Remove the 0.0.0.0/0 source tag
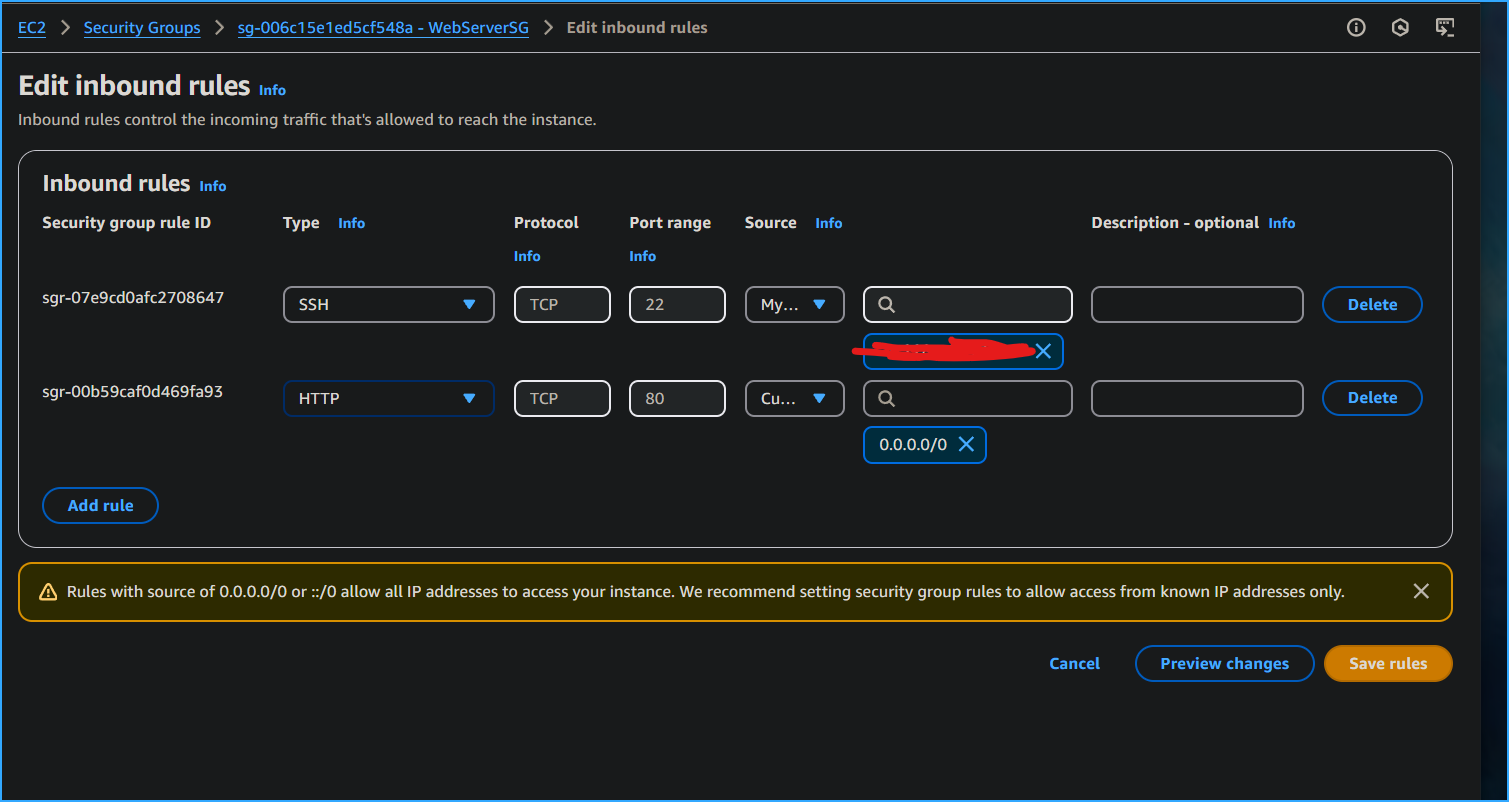Image resolution: width=1509 pixels, height=802 pixels. point(964,444)
